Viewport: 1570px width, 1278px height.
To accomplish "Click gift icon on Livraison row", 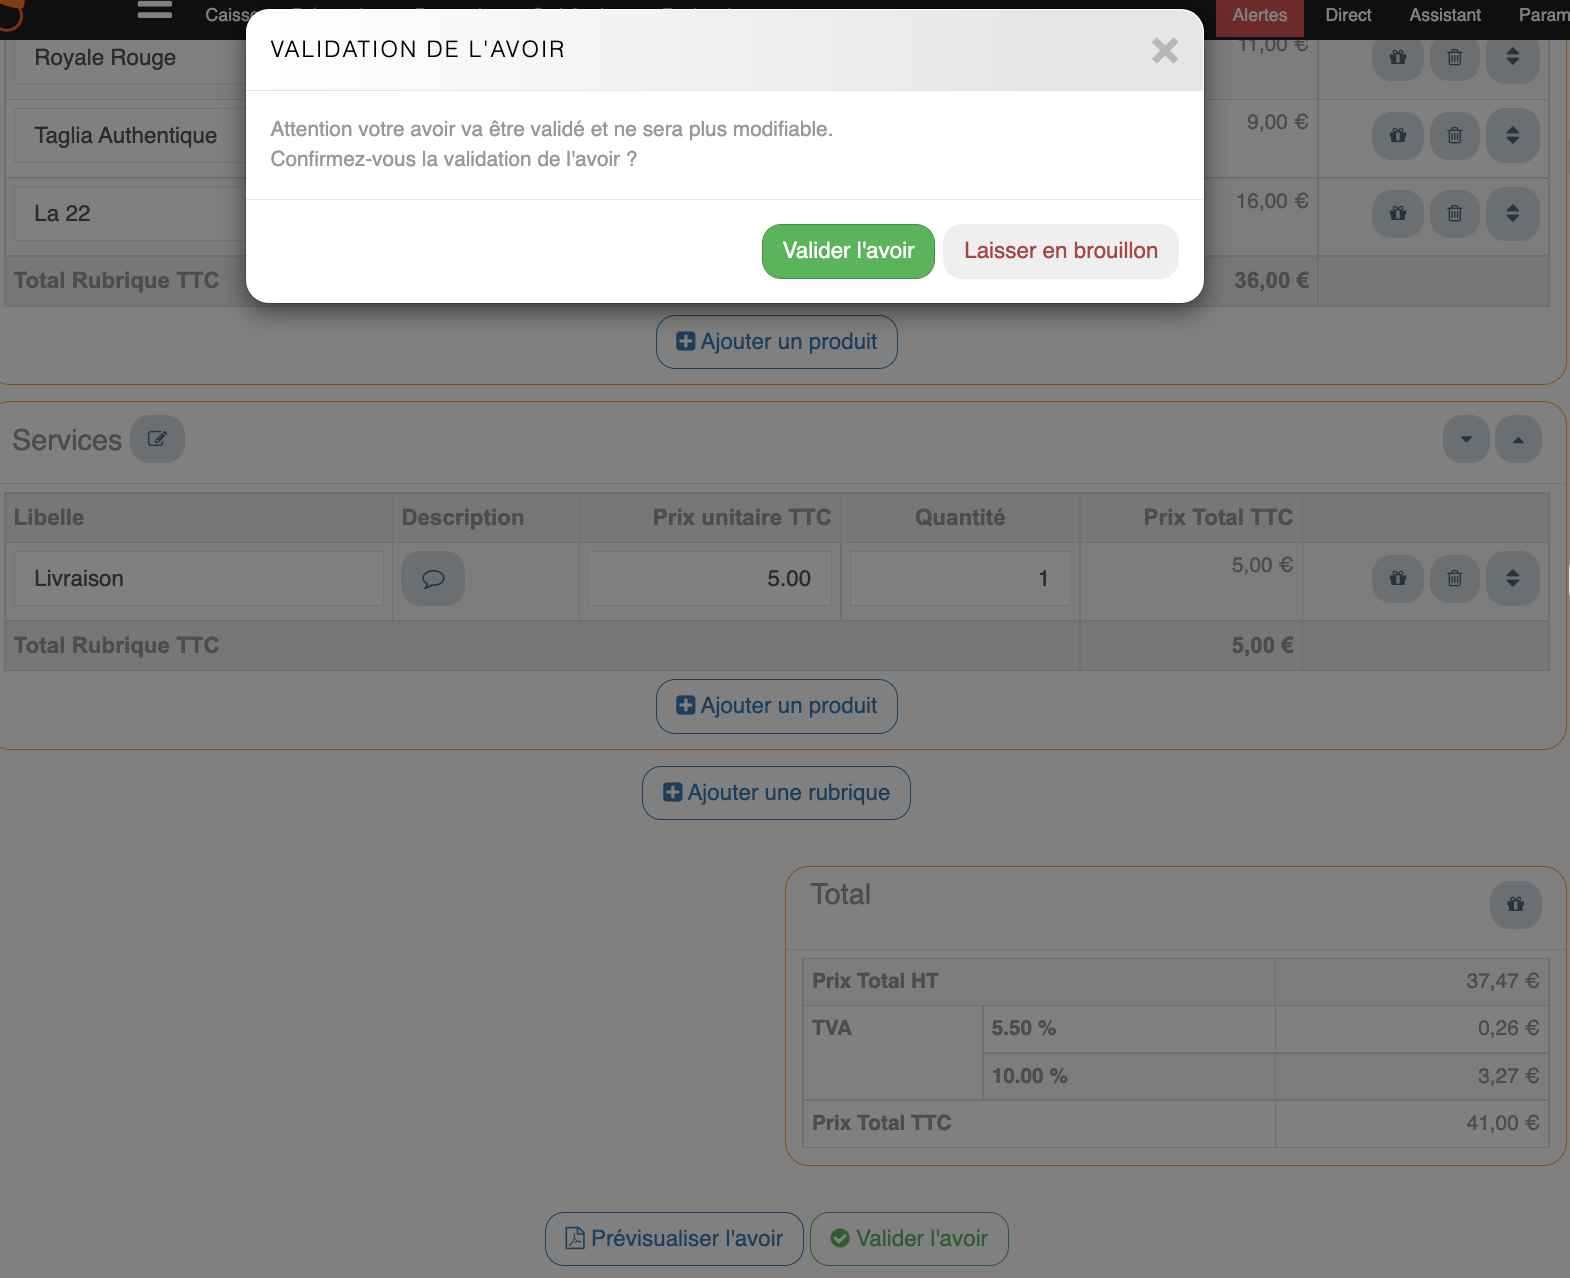I will (1397, 578).
